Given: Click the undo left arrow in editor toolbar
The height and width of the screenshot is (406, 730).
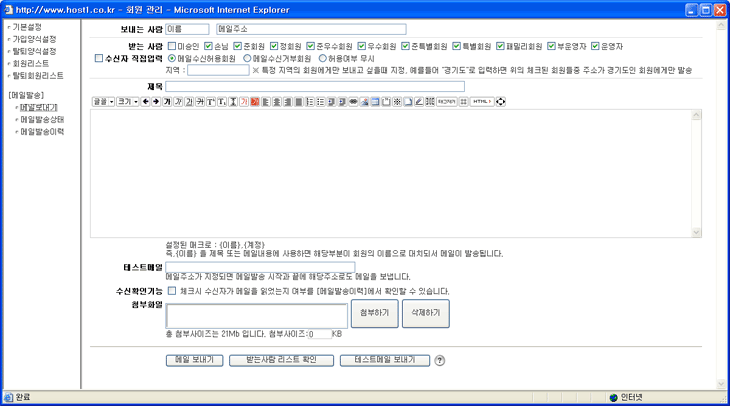Looking at the screenshot, I should 145,101.
